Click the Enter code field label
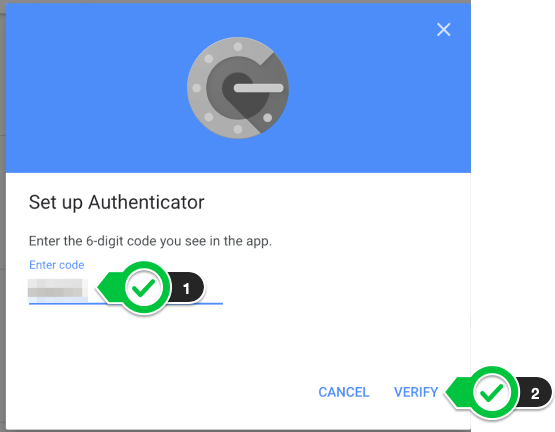 (x=57, y=265)
